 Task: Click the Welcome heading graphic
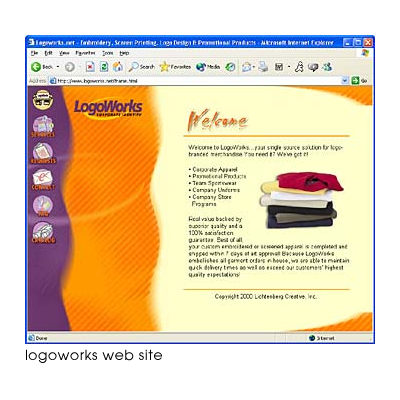[218, 120]
